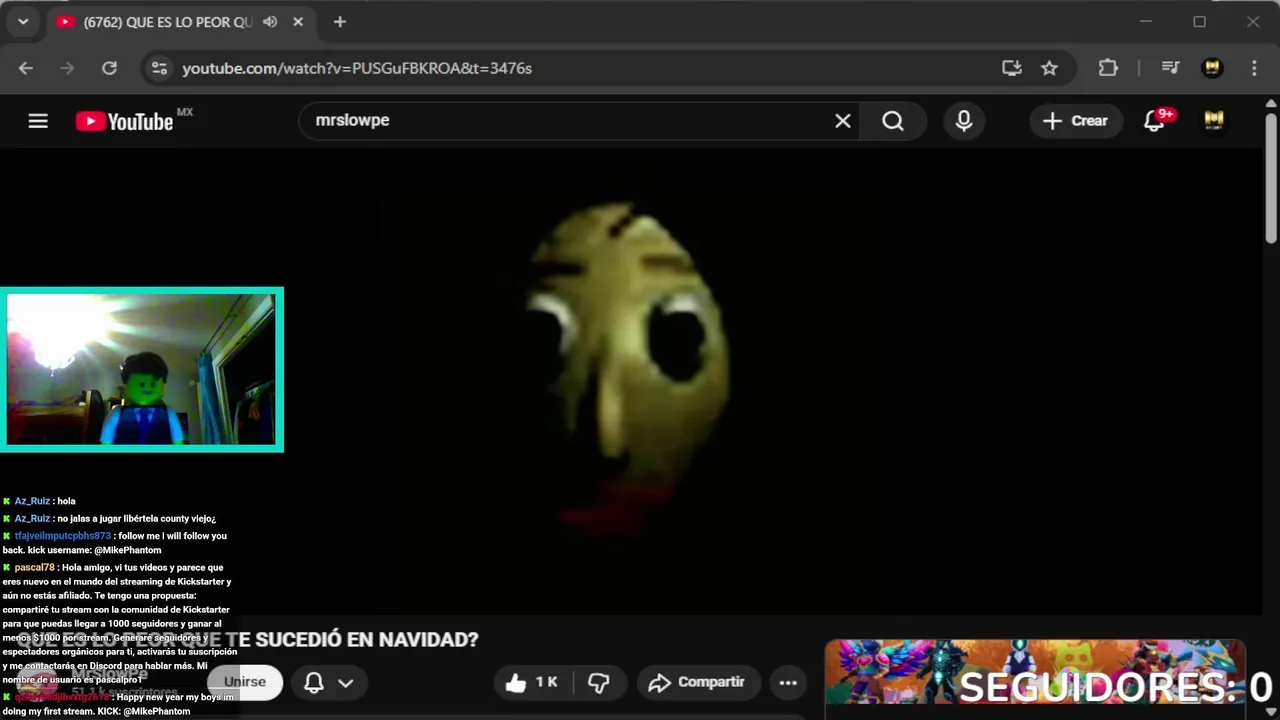Close the YouTube browser tab

point(298,22)
